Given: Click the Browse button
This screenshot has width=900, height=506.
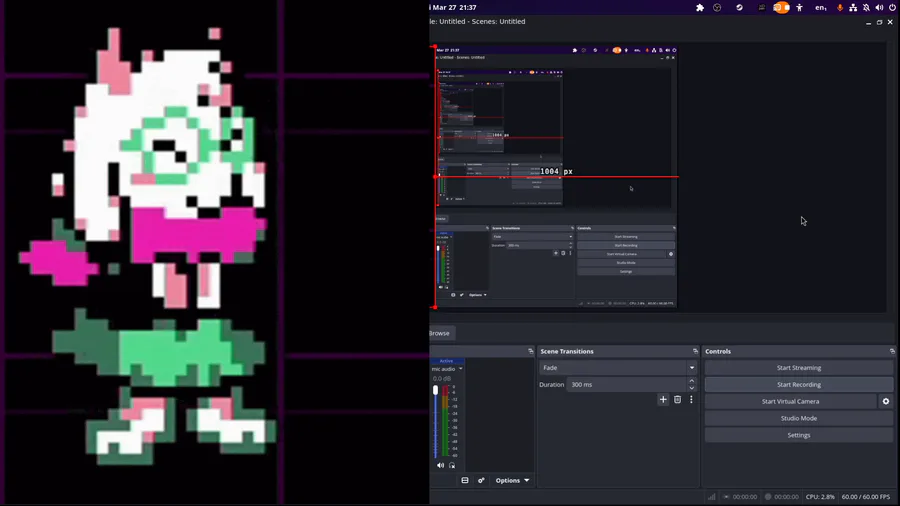Looking at the screenshot, I should pos(441,333).
